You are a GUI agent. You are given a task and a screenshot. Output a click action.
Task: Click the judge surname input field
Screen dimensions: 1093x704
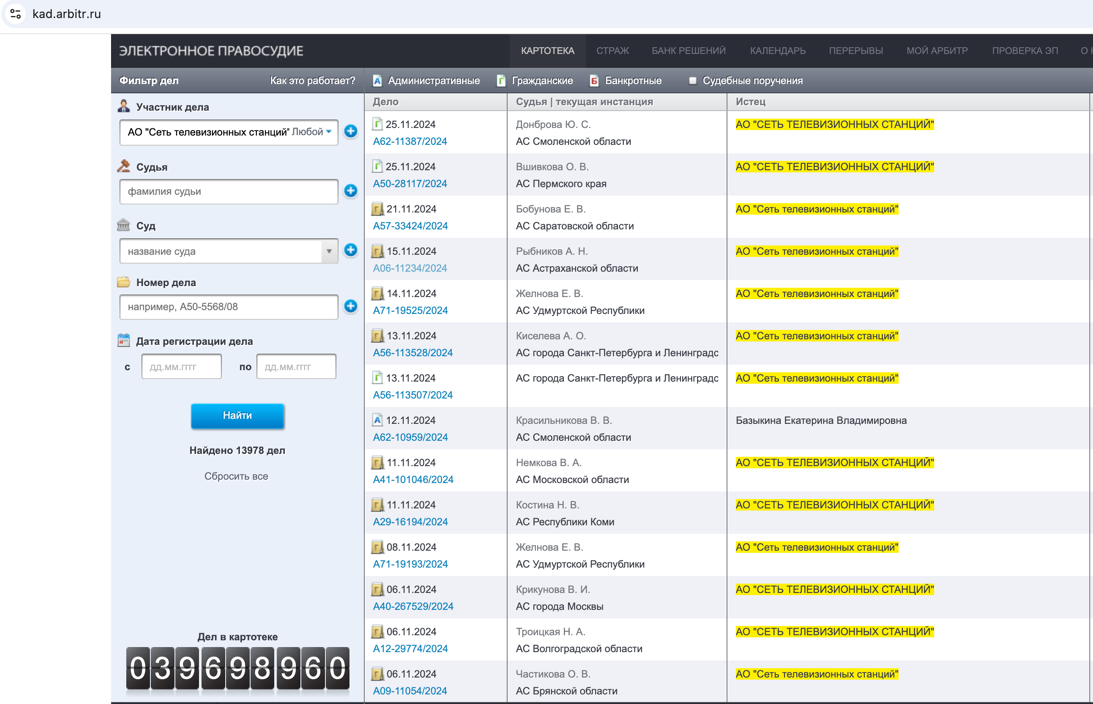pos(229,192)
